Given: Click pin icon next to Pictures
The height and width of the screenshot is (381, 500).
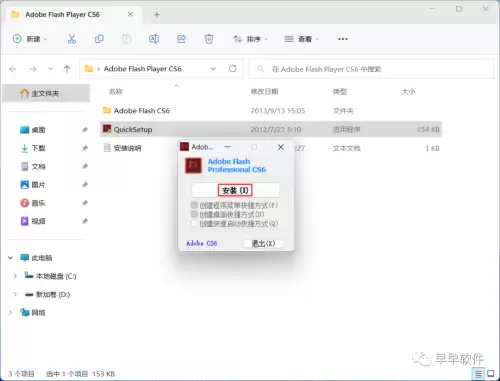Looking at the screenshot, I should [85, 185].
